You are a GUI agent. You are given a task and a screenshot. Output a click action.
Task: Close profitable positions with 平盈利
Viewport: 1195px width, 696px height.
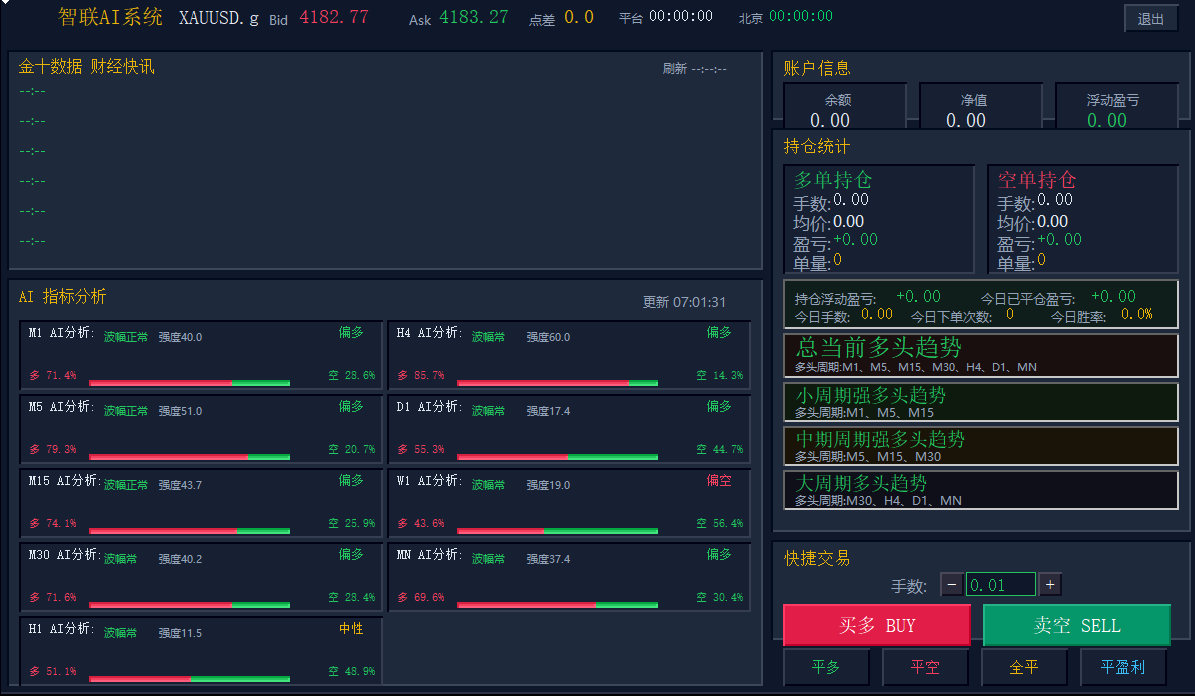pos(1123,667)
